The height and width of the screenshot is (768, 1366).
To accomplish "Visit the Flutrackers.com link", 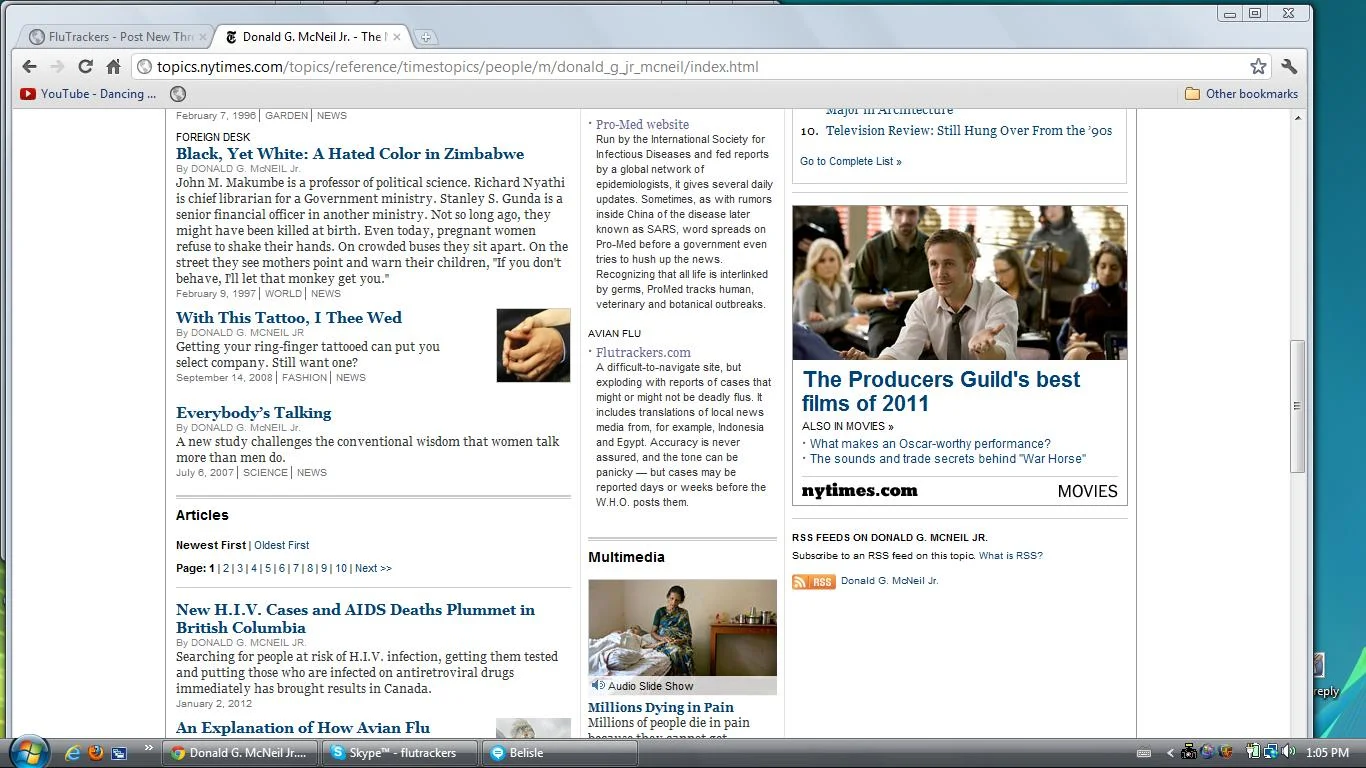I will click(x=643, y=353).
